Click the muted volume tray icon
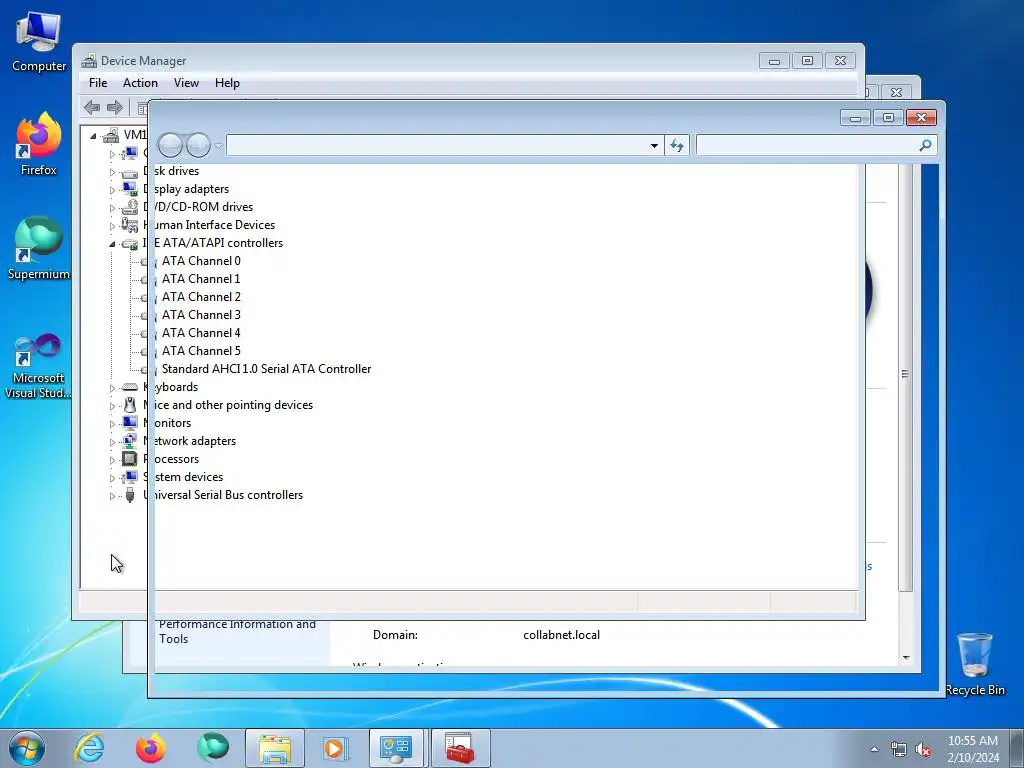The width and height of the screenshot is (1024, 768). pos(923,750)
